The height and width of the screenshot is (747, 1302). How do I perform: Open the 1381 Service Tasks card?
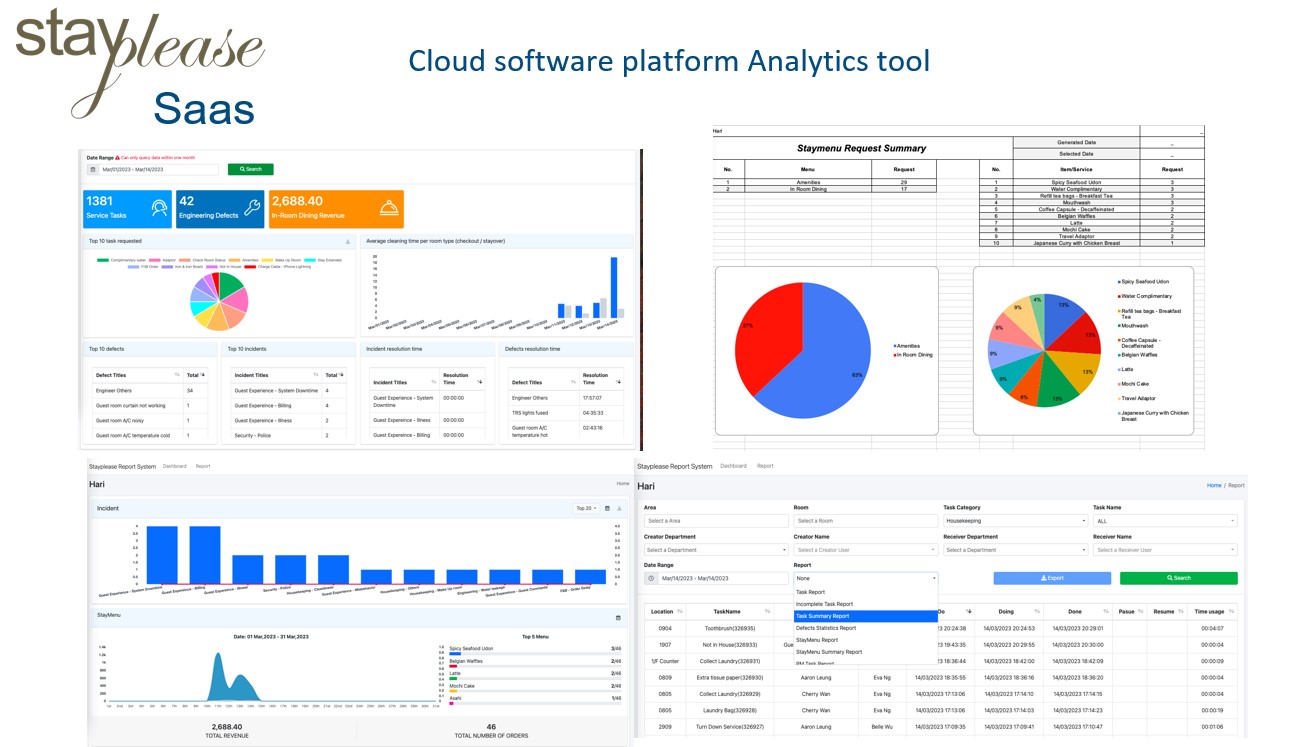click(127, 209)
